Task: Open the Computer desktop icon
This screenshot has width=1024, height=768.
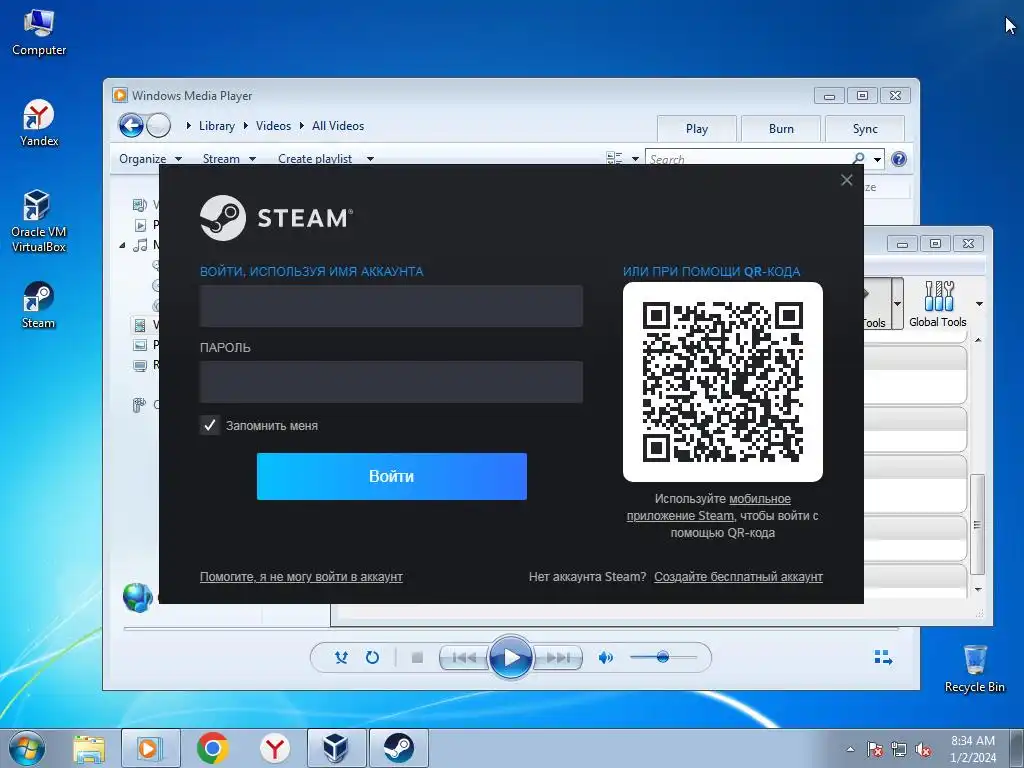Action: [39, 33]
